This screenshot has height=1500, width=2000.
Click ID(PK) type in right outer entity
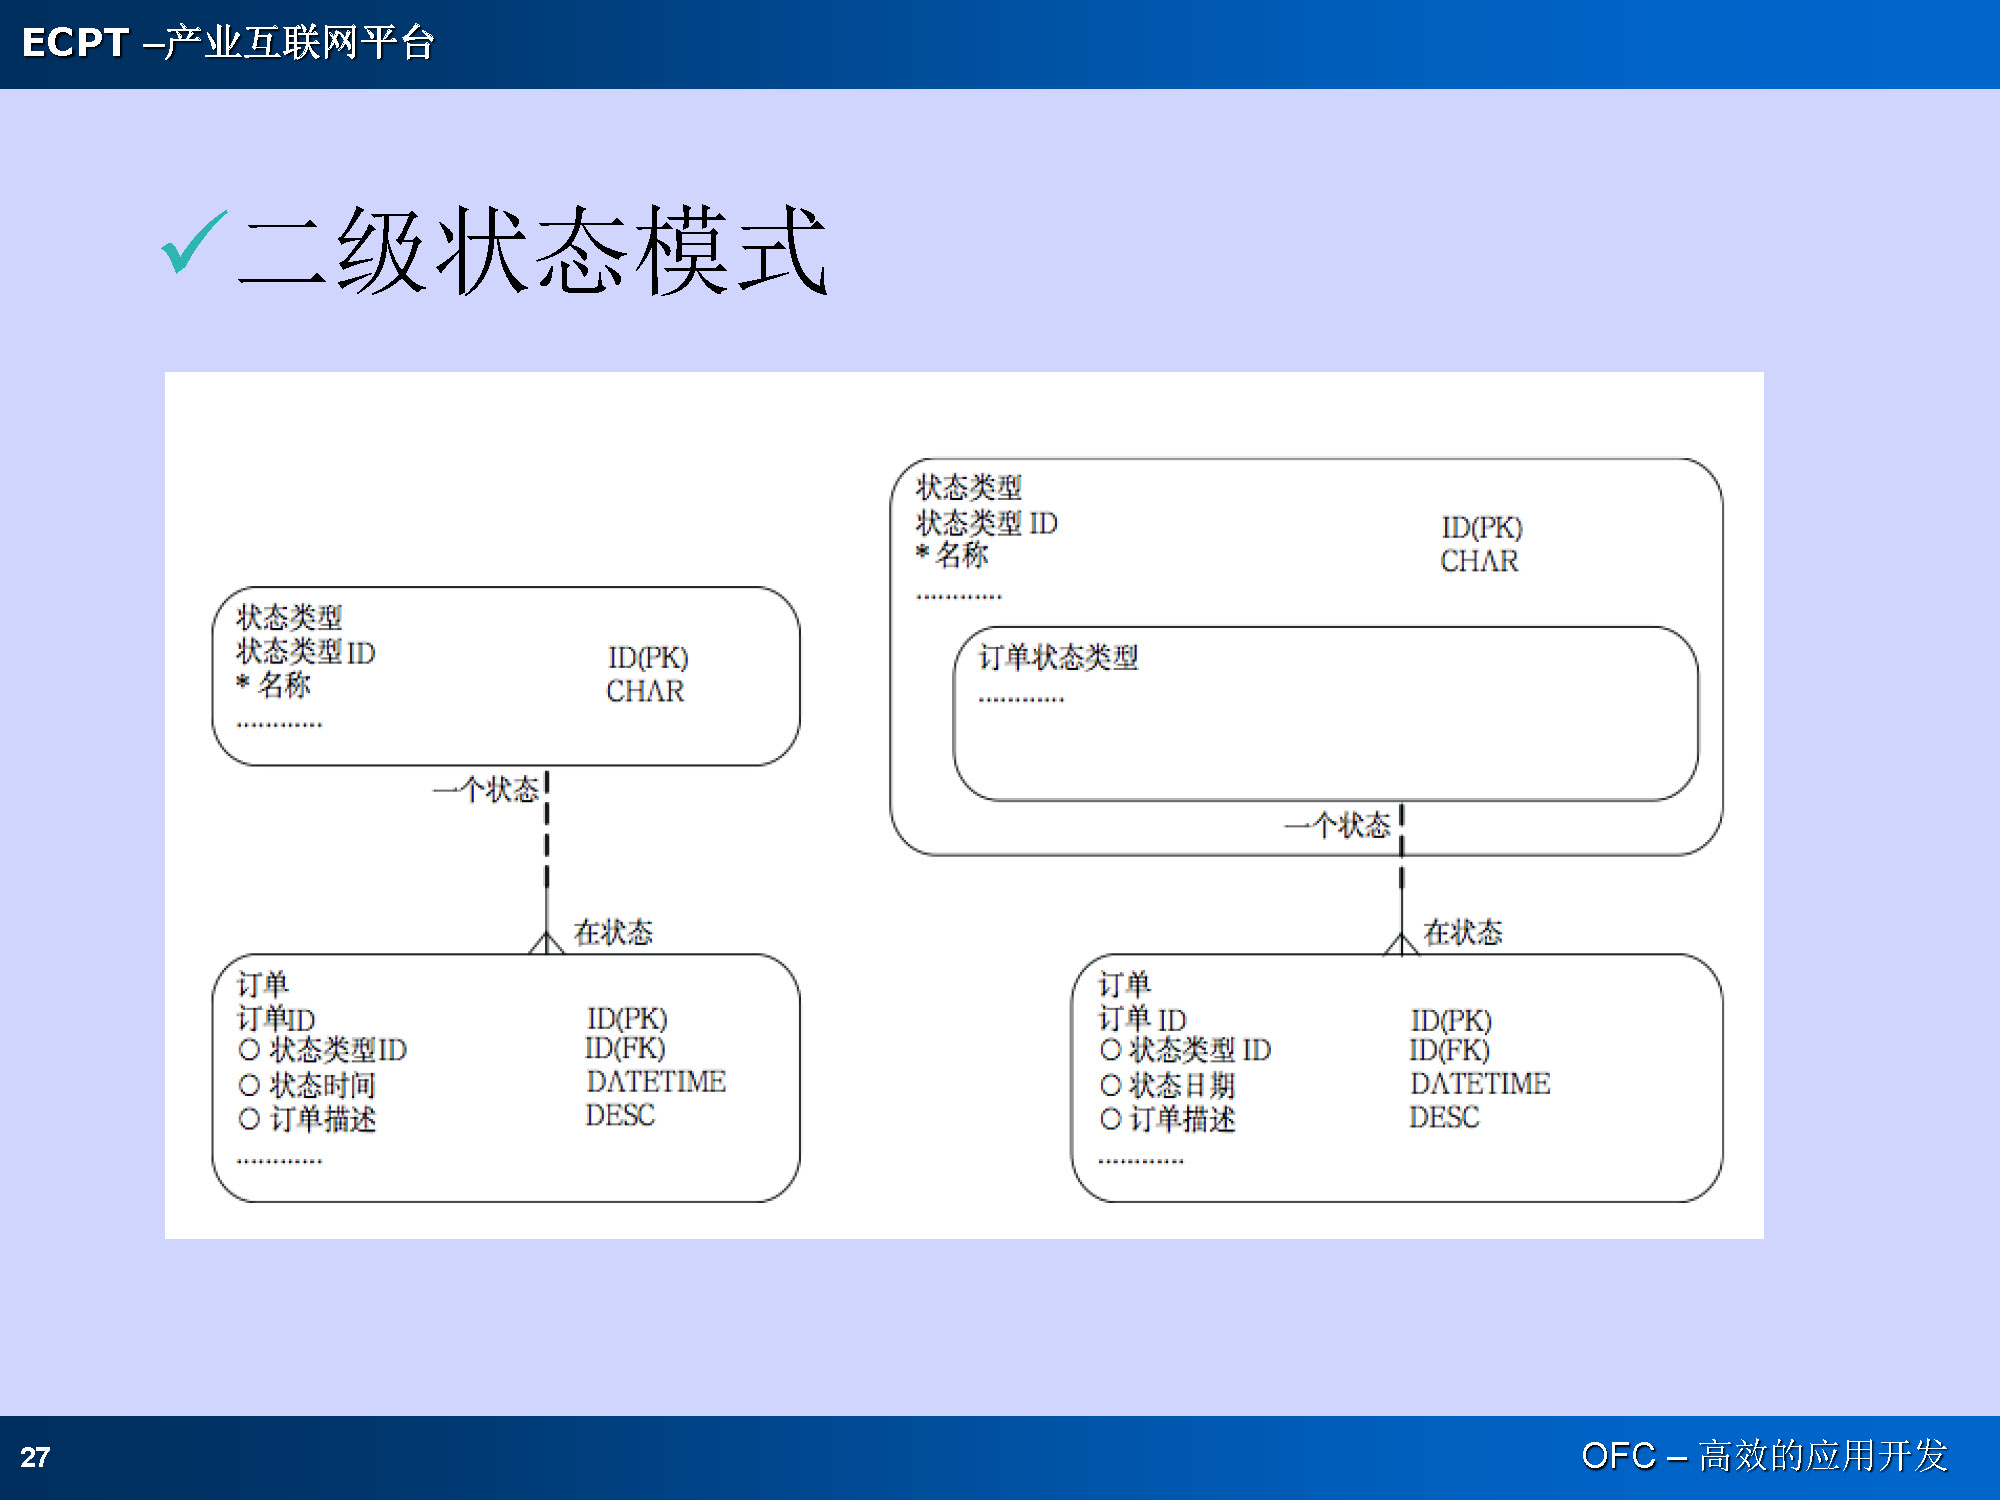pyautogui.click(x=1482, y=527)
